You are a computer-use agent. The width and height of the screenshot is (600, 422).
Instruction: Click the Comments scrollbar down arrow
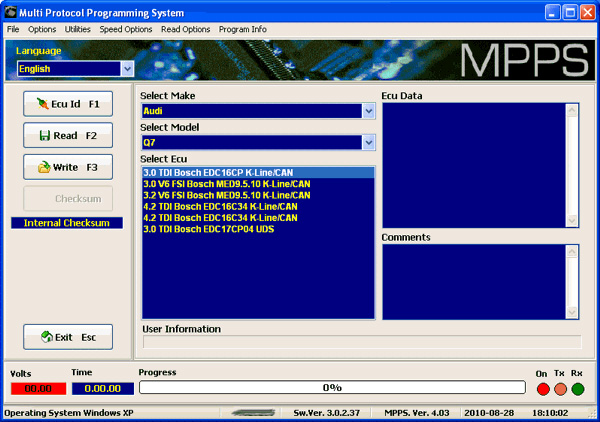(x=572, y=312)
